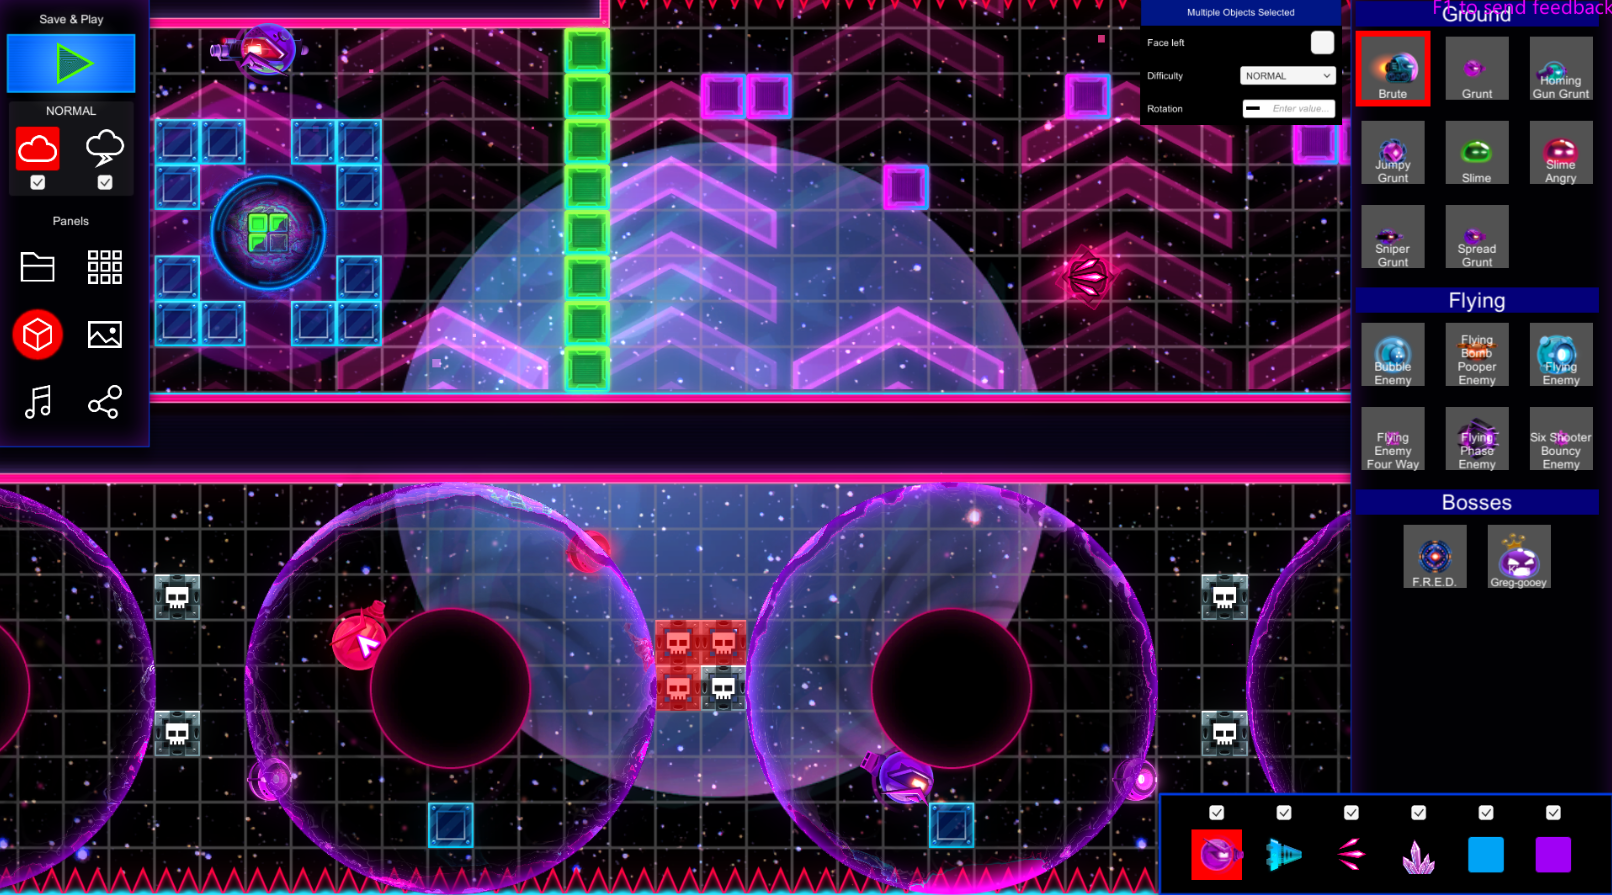Screen dimensions: 1612x895
Task: Click the share nodes panel icon
Action: 105,402
